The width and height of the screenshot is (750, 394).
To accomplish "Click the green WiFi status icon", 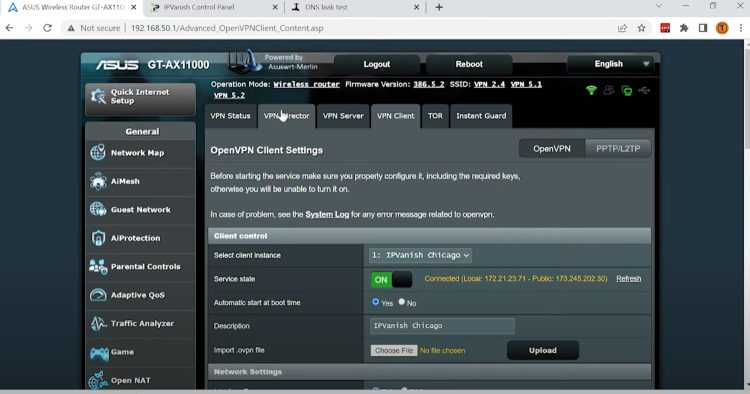I will [x=591, y=90].
